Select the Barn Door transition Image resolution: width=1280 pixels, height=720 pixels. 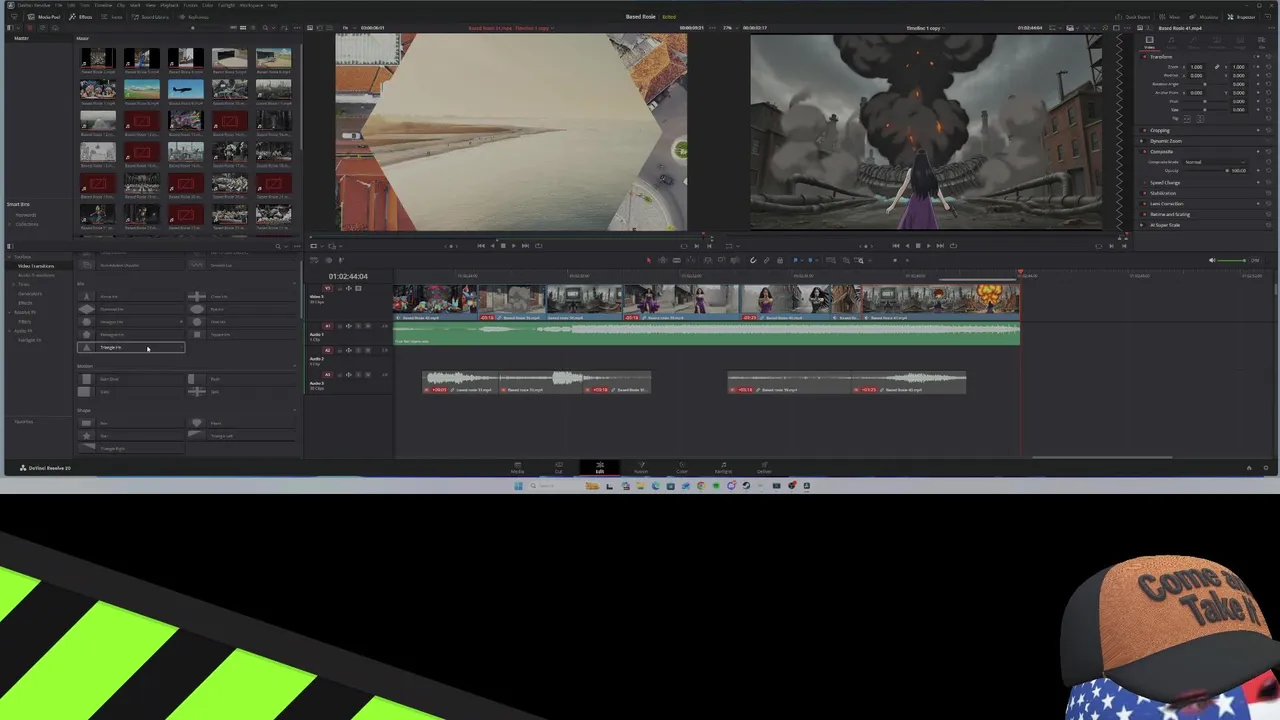click(131, 379)
